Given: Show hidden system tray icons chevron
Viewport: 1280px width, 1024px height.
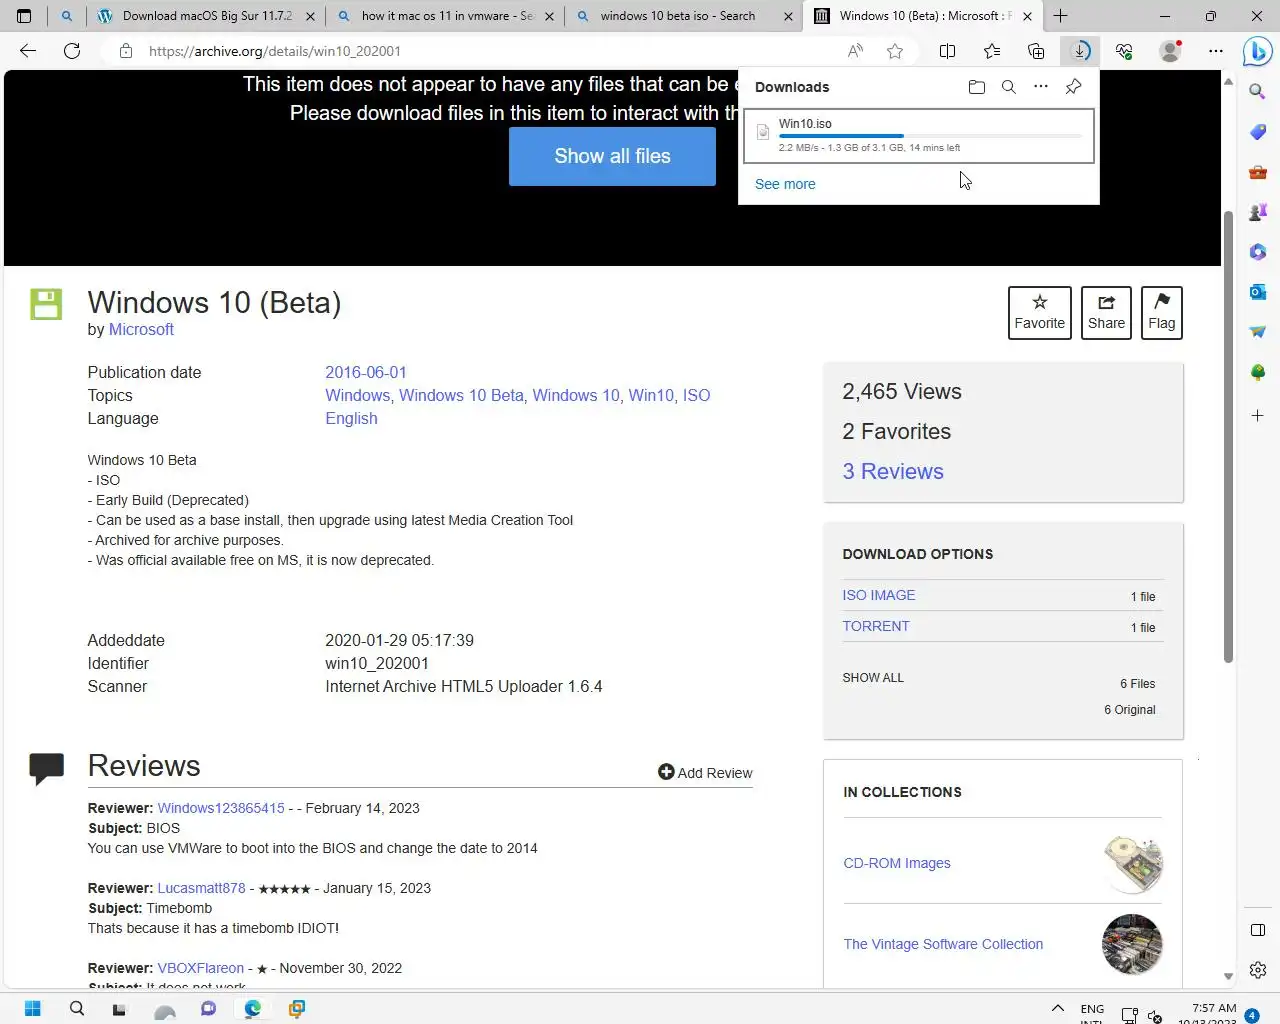Looking at the screenshot, I should [x=1057, y=1009].
